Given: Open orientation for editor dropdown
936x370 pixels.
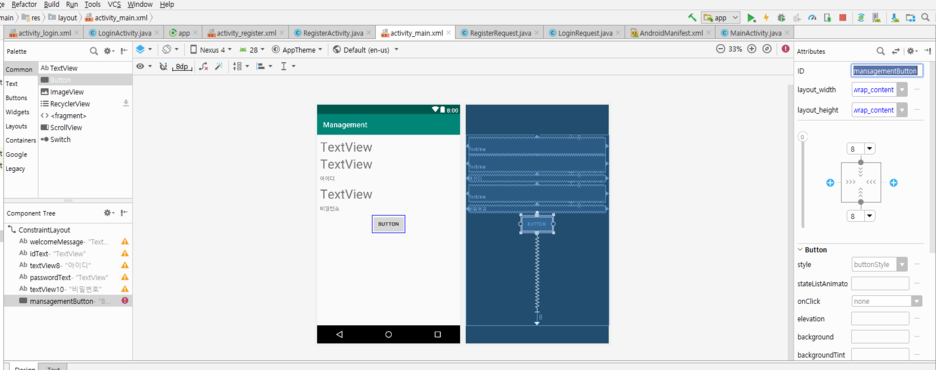Looking at the screenshot, I should pyautogui.click(x=171, y=49).
